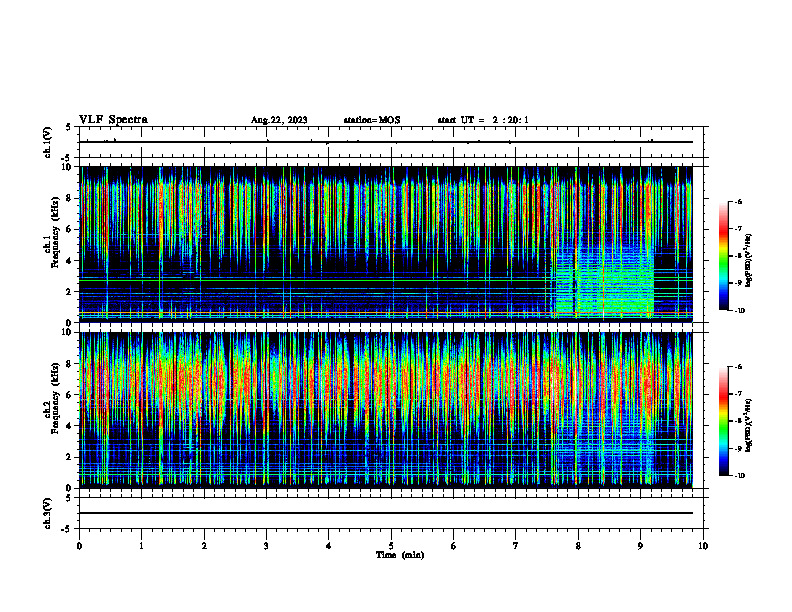Click the "-10" label on ch.1 color scale

[739, 311]
